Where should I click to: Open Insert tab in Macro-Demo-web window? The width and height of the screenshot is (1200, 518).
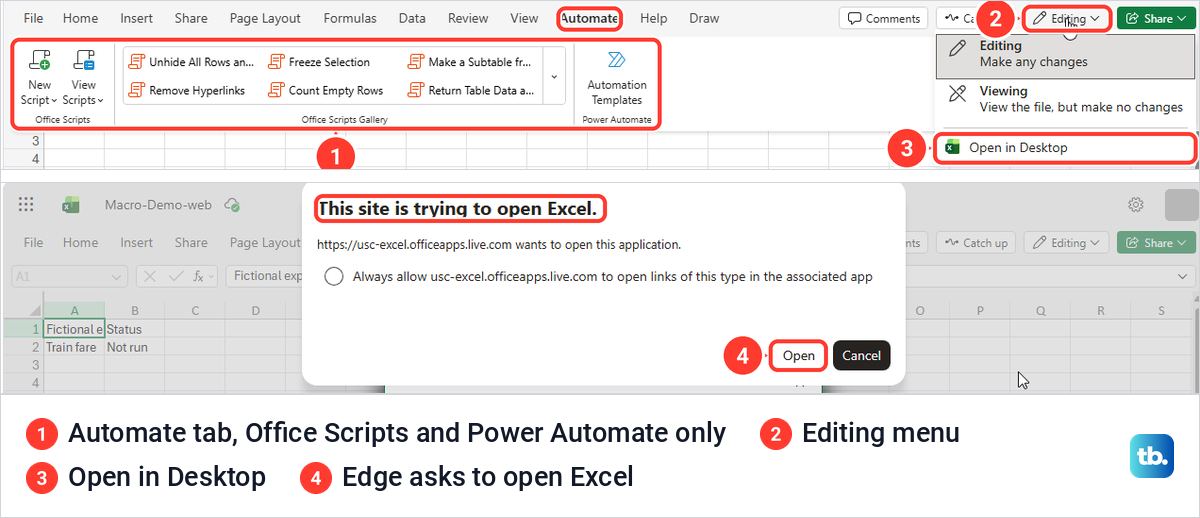[137, 242]
